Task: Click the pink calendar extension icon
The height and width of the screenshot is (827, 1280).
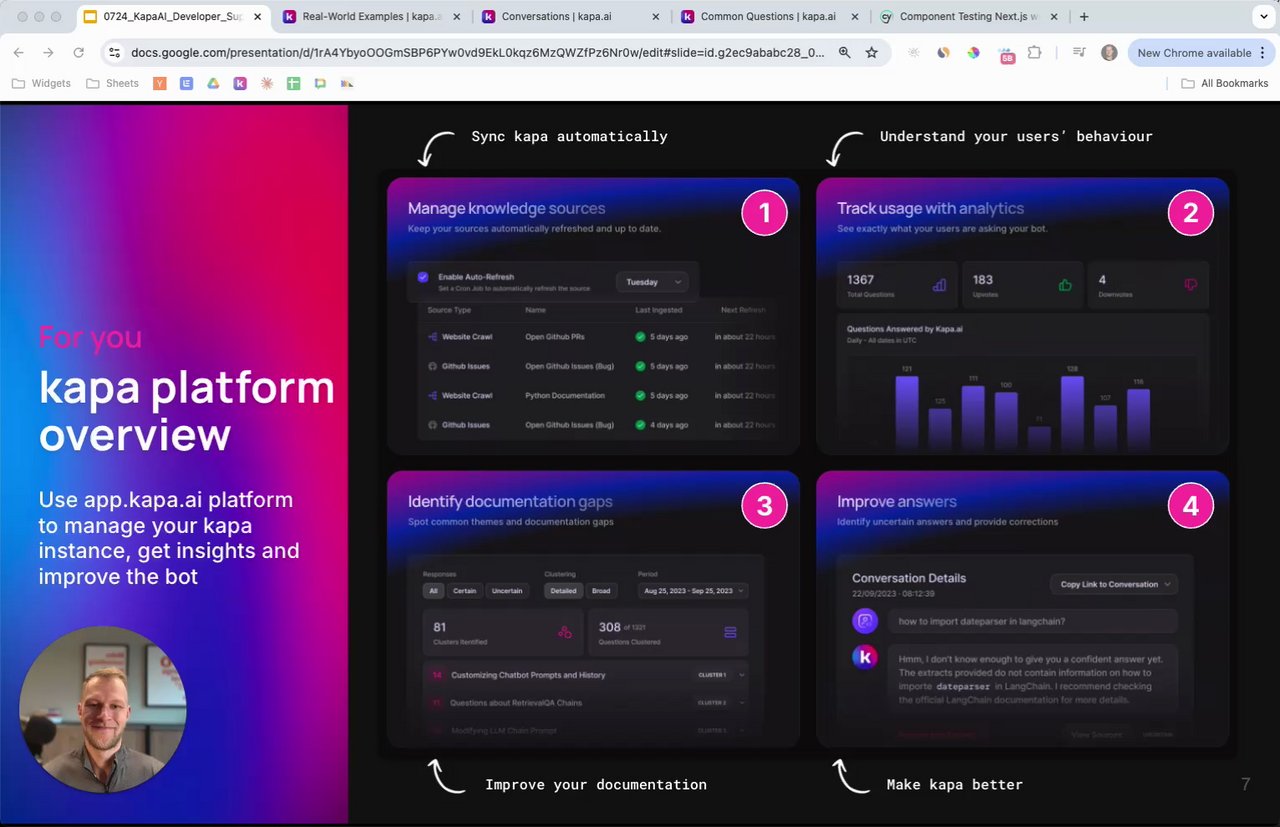Action: pos(1007,53)
